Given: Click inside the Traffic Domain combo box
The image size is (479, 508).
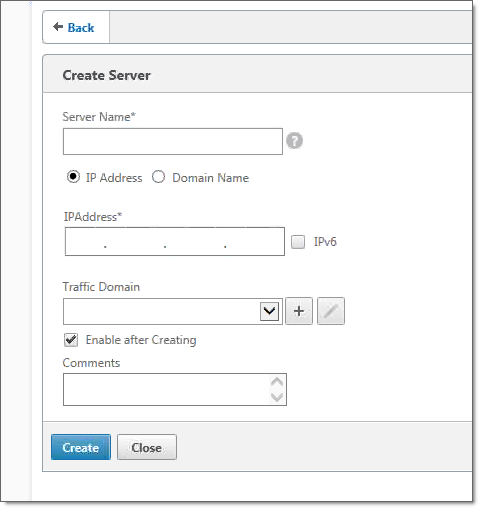Looking at the screenshot, I should [x=173, y=311].
